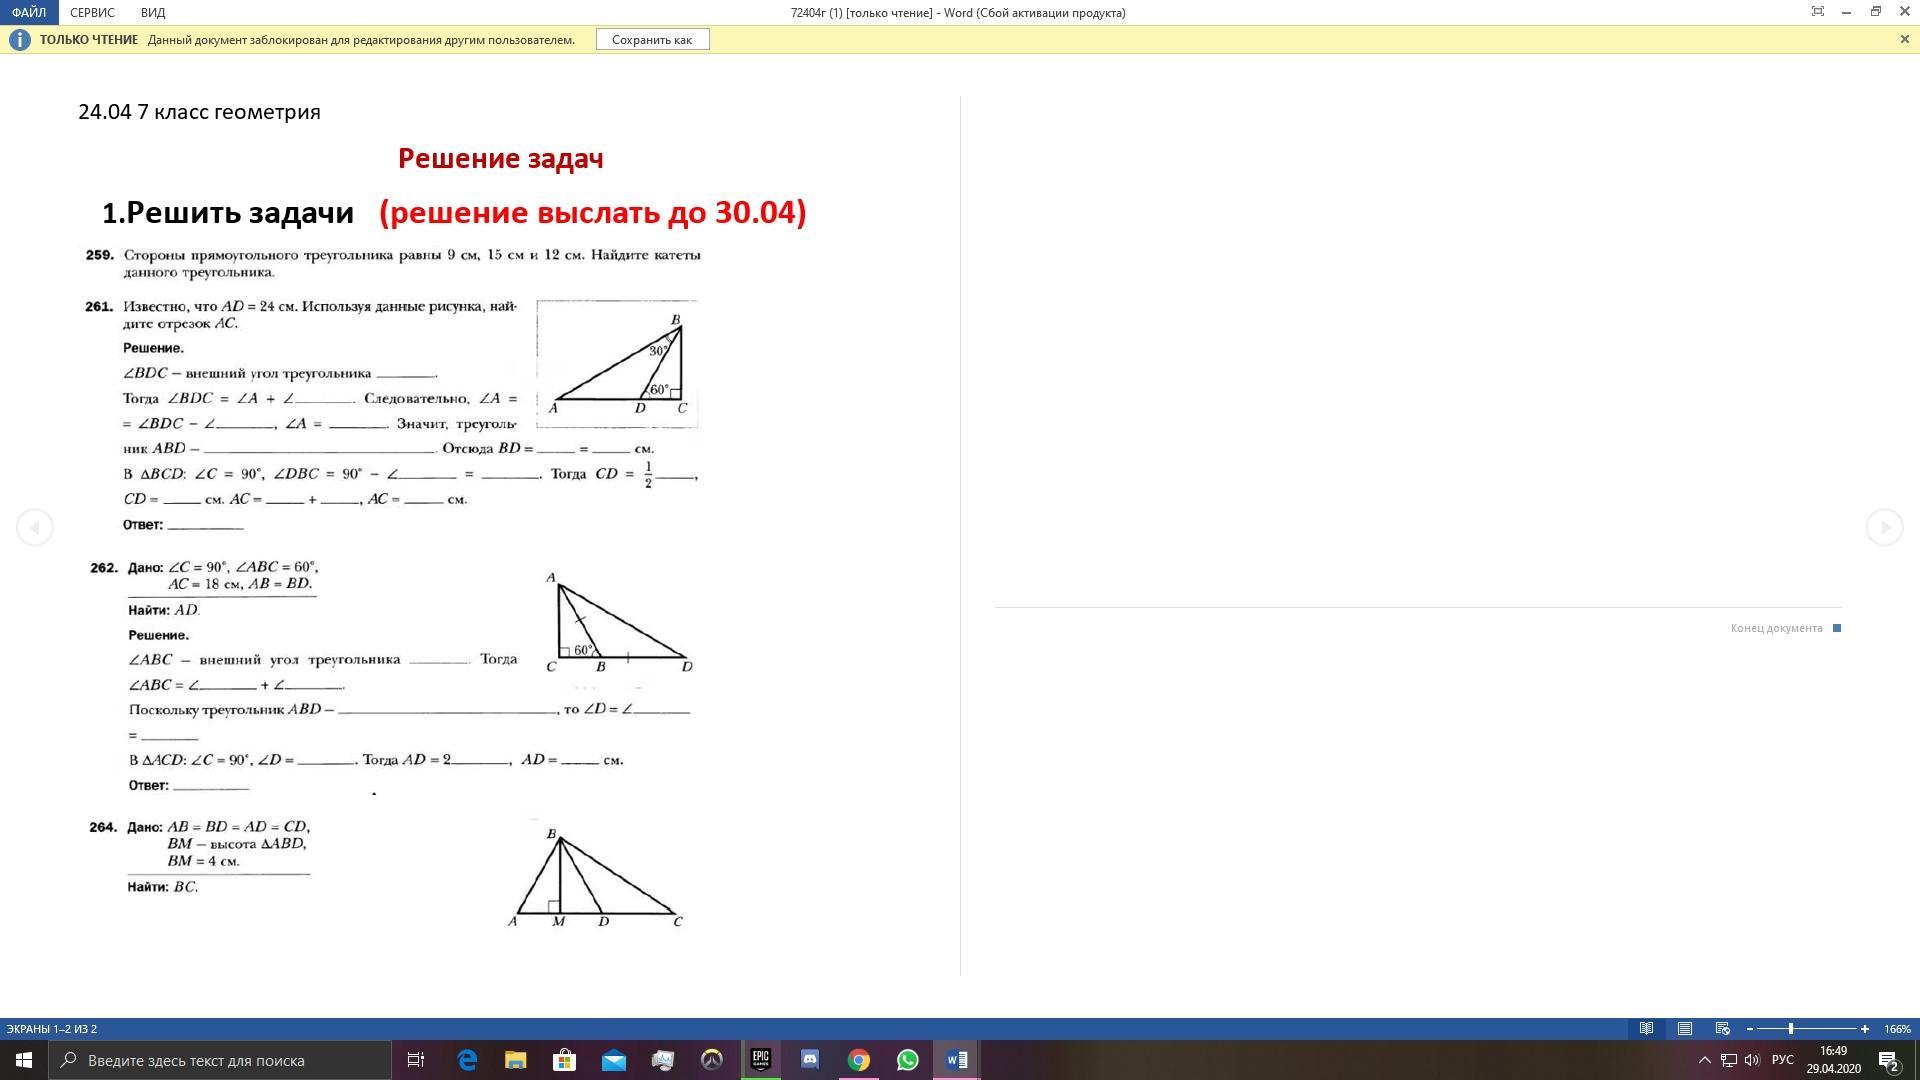1920x1080 pixels.
Task: Open Discord from the taskbar
Action: click(x=810, y=1060)
